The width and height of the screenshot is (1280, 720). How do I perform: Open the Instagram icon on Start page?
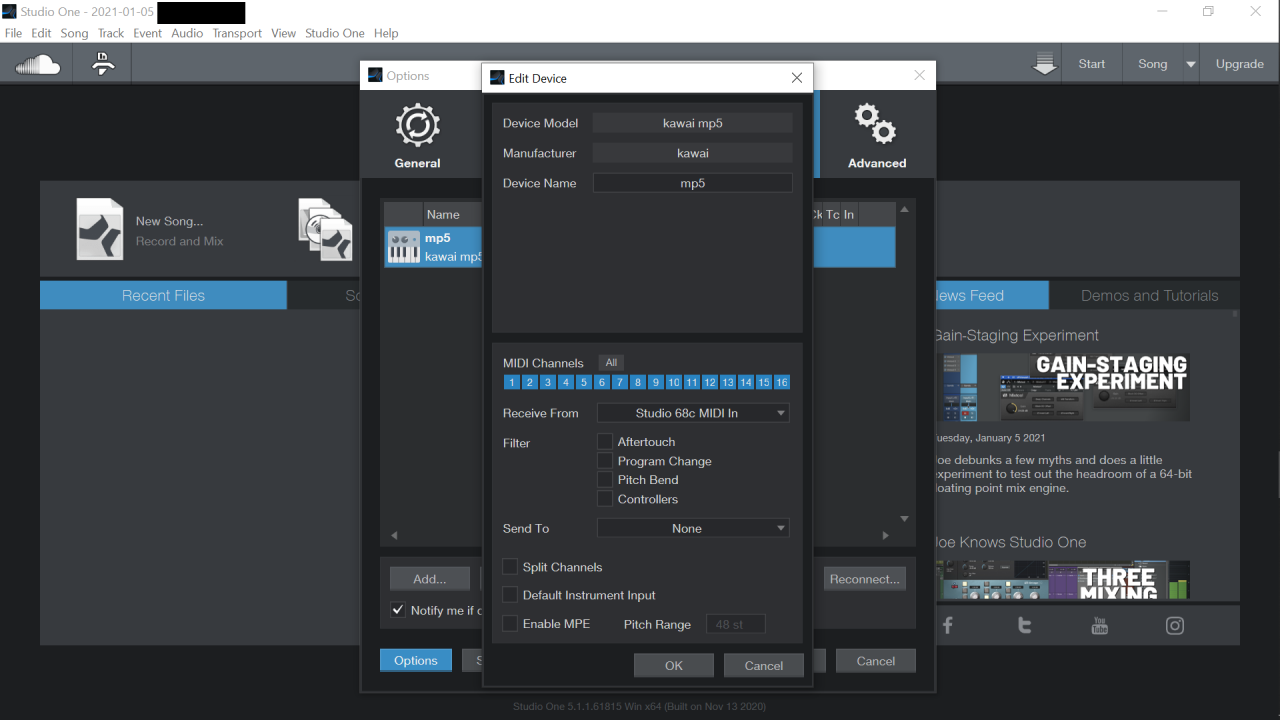click(x=1175, y=626)
